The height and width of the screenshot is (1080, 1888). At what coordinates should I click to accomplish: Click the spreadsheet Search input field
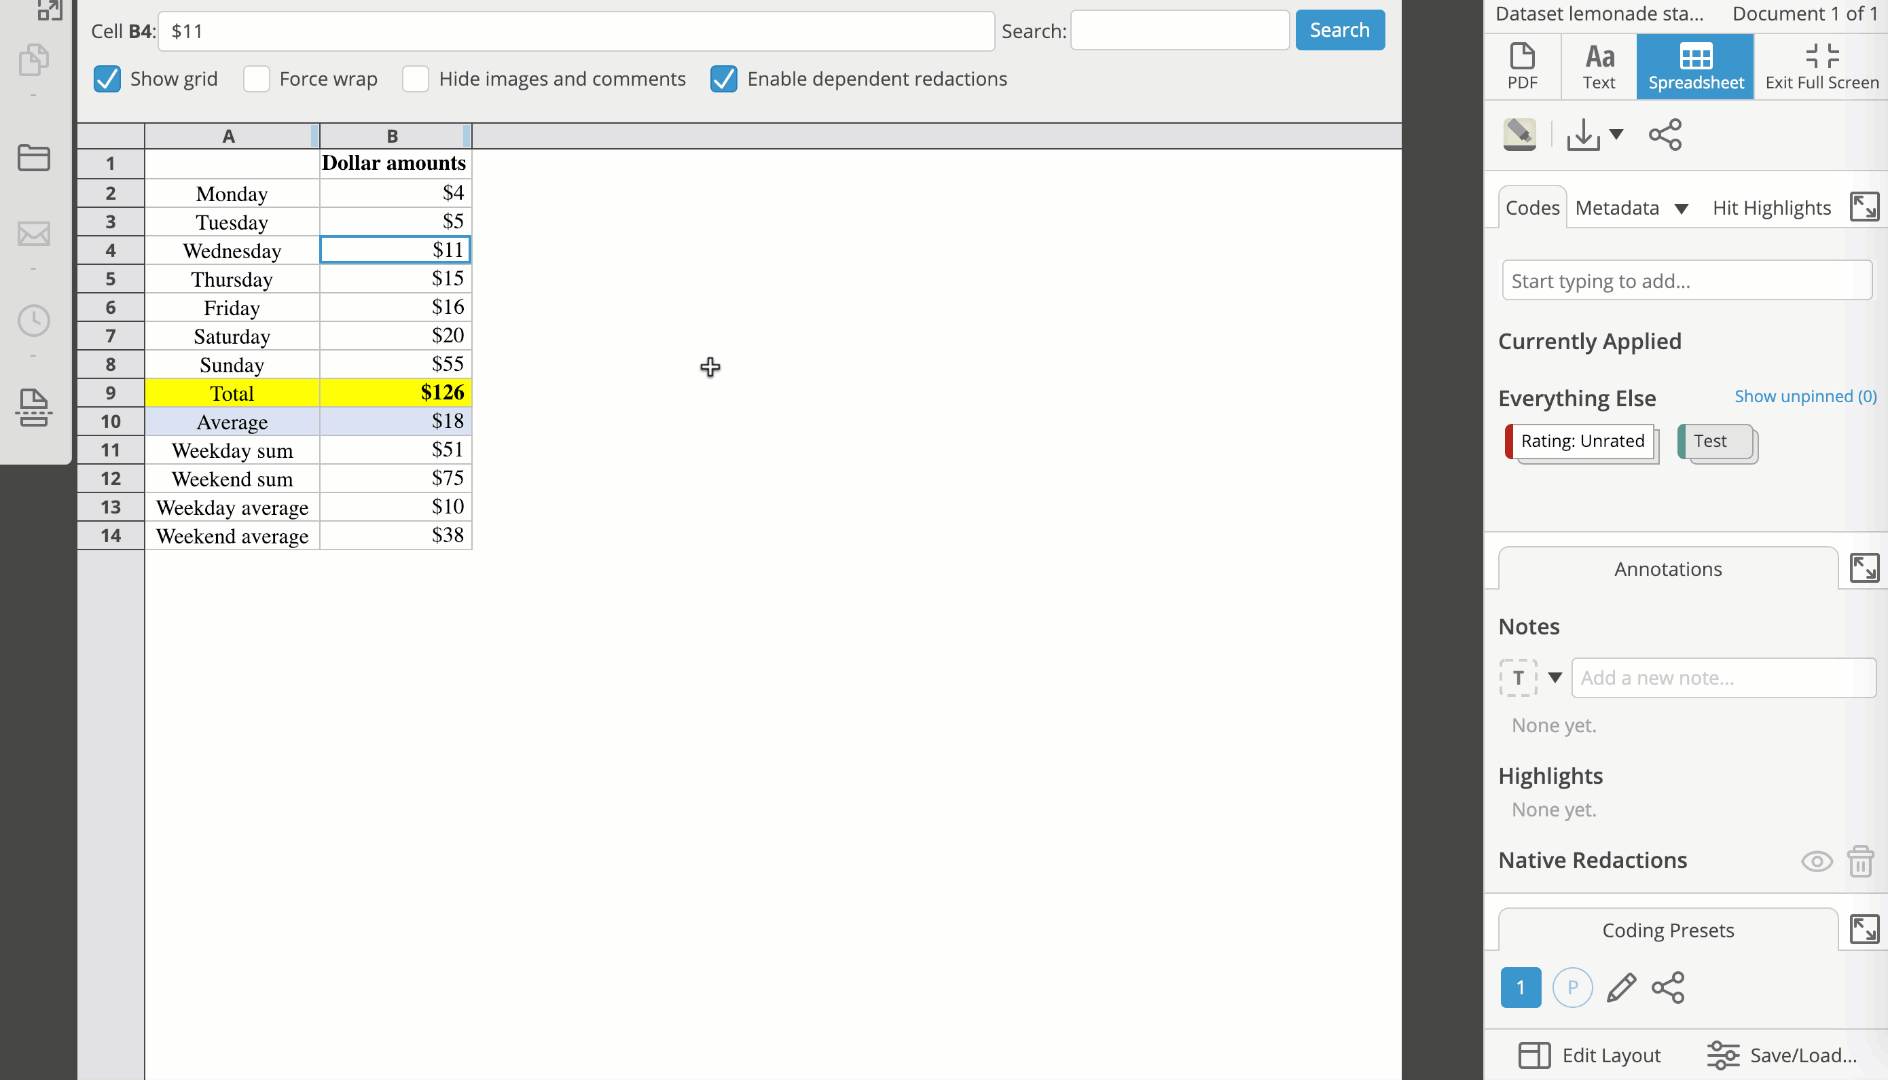coord(1179,30)
